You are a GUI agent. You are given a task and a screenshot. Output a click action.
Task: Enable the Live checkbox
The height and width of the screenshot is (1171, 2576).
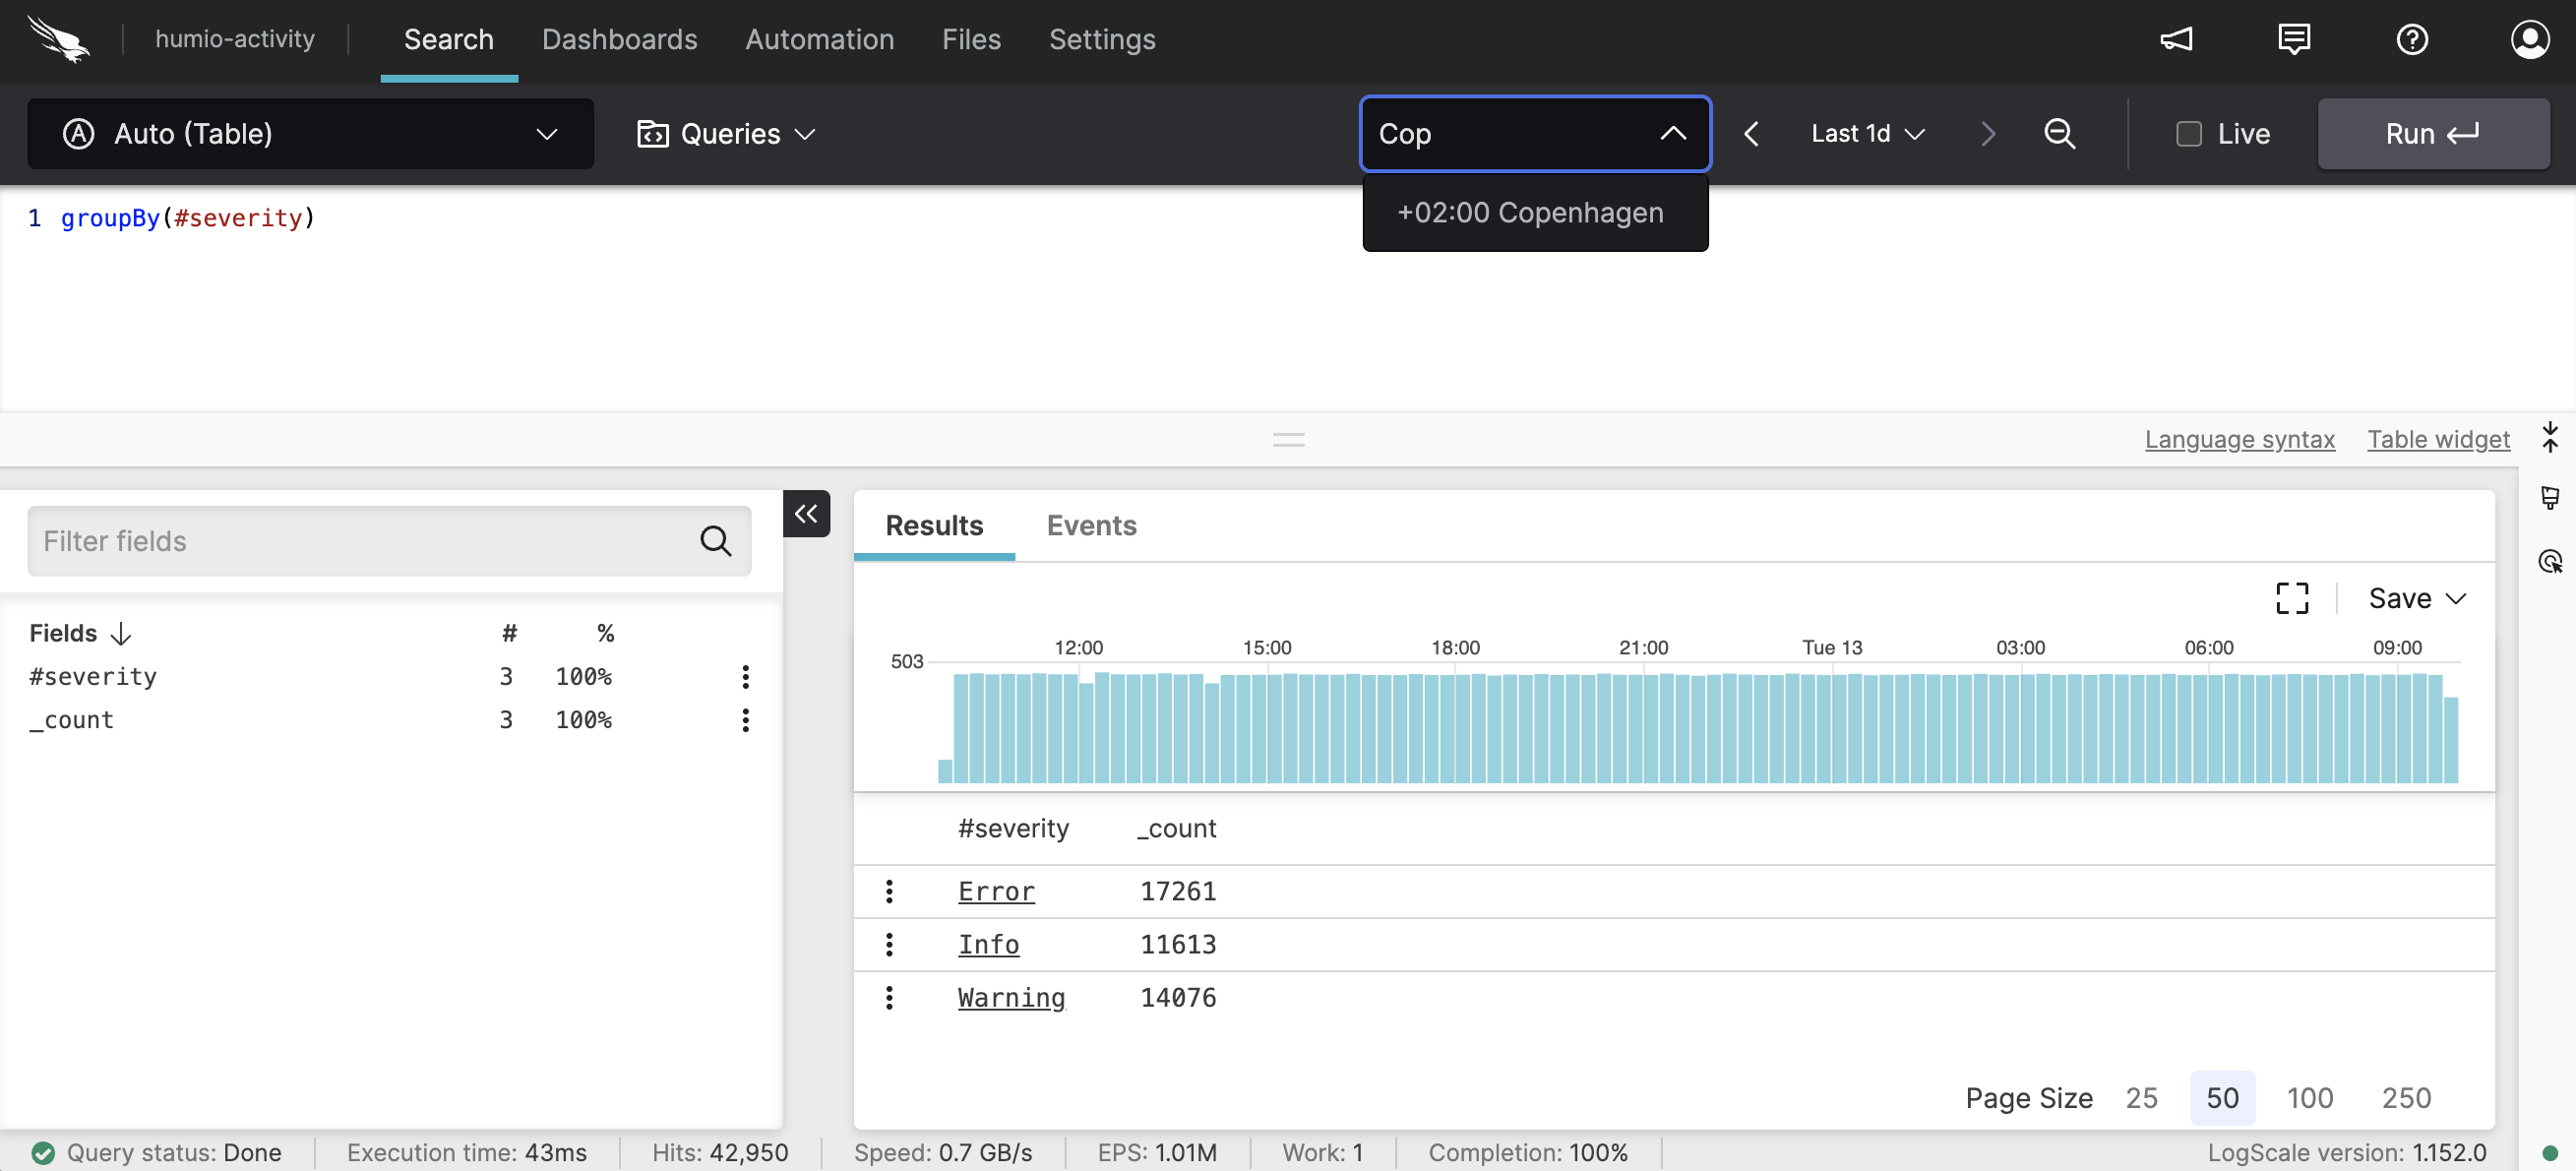2188,134
